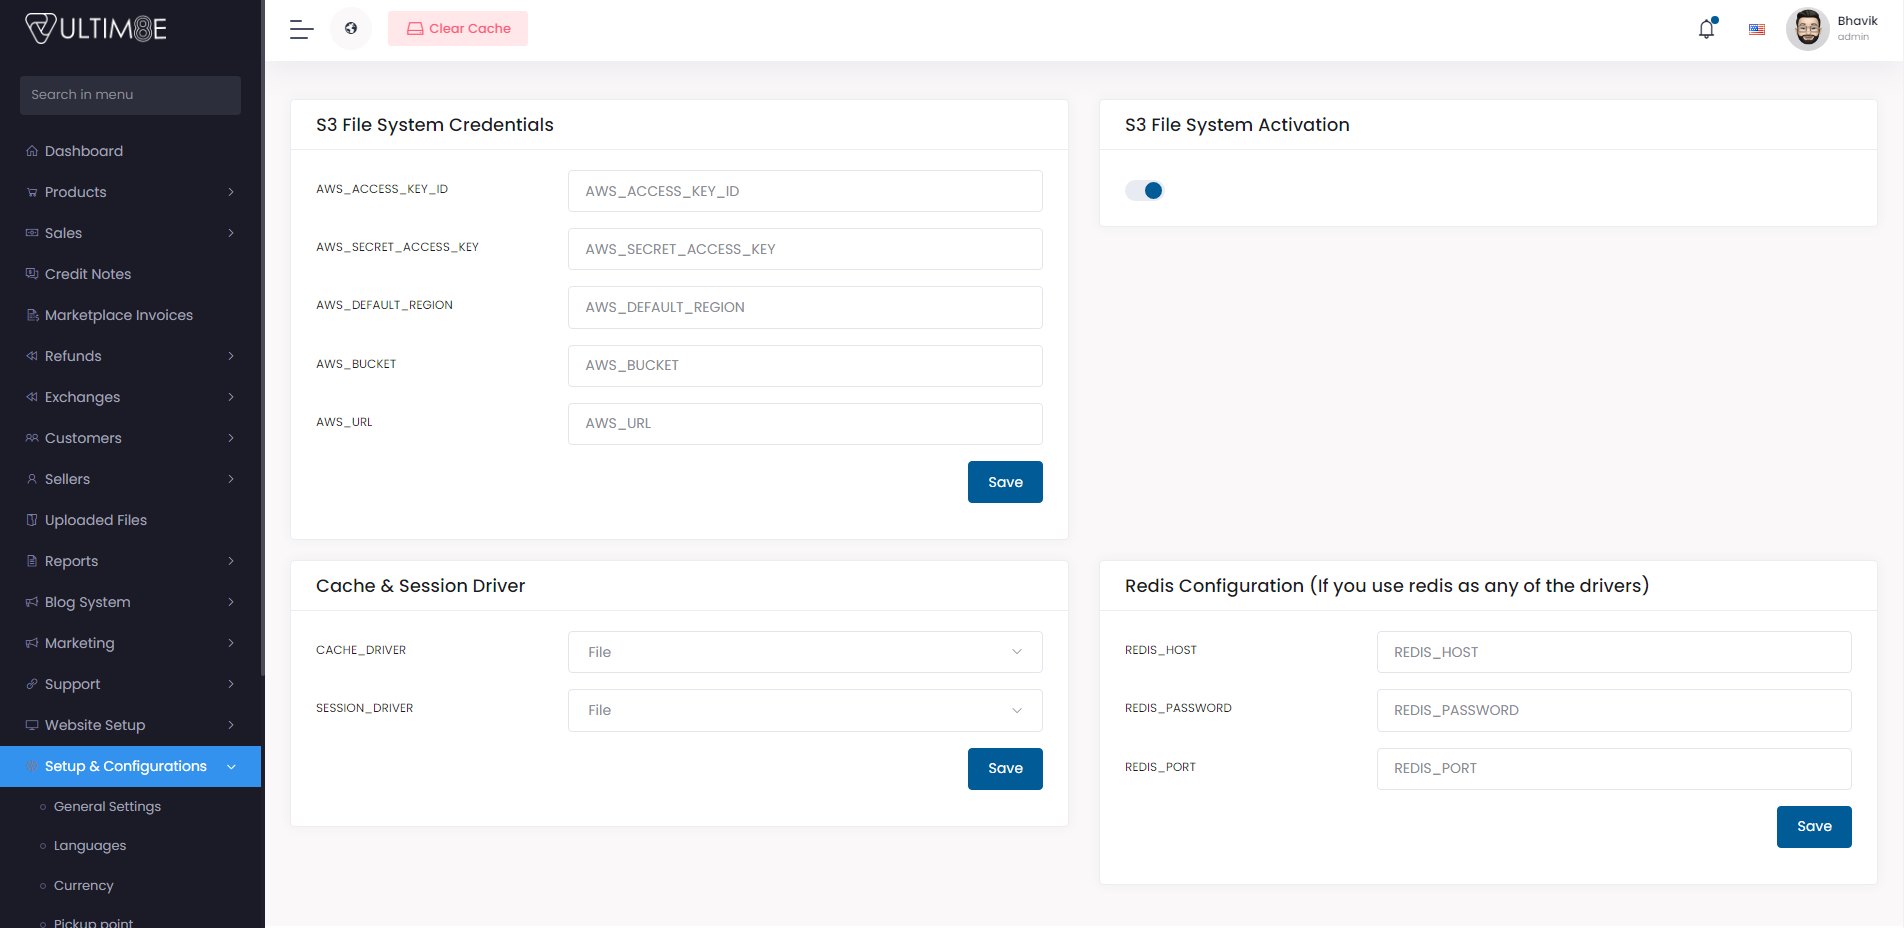Open the Currency settings page
Screen dimensions: 1904x928
coord(83,885)
